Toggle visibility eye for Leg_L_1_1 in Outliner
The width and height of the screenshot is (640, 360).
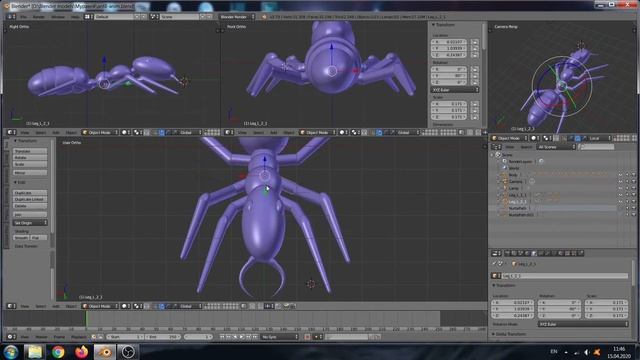point(620,195)
